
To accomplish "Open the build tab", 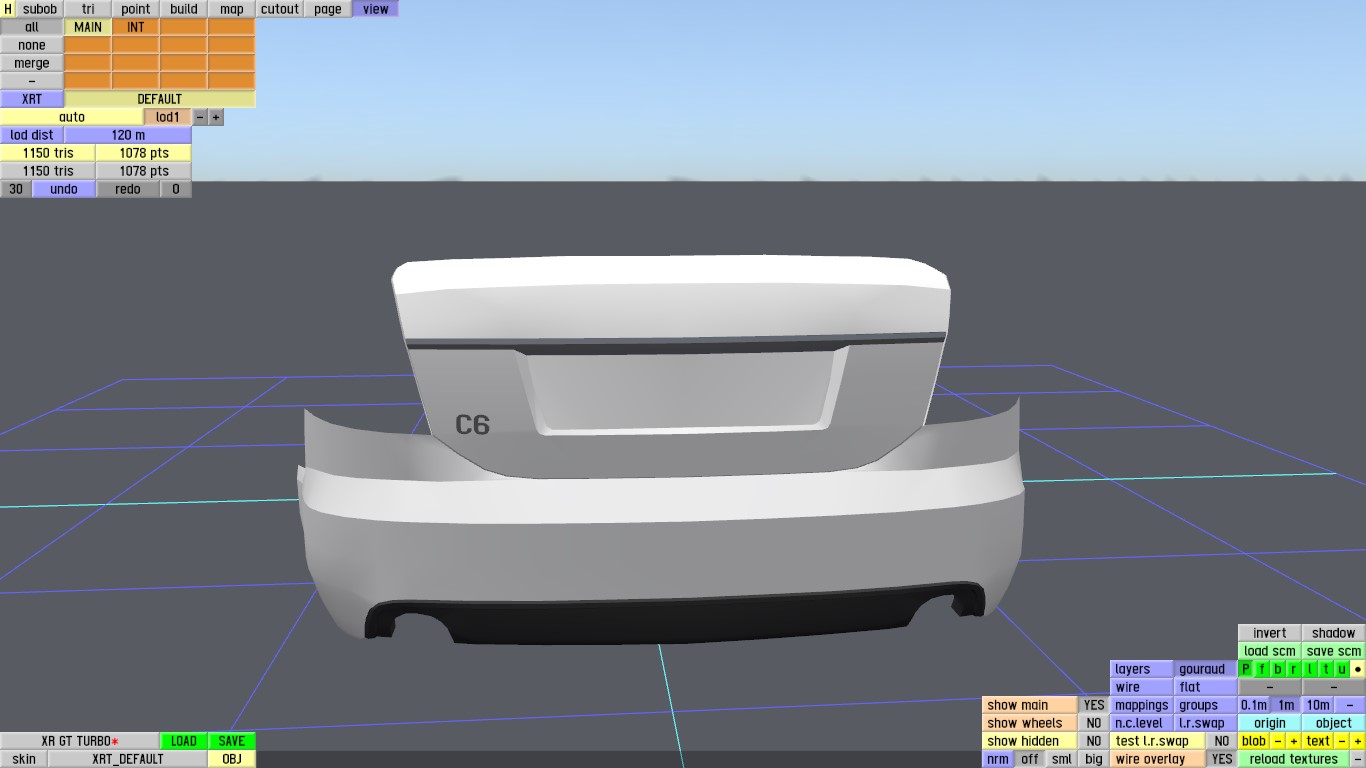I will 184,9.
